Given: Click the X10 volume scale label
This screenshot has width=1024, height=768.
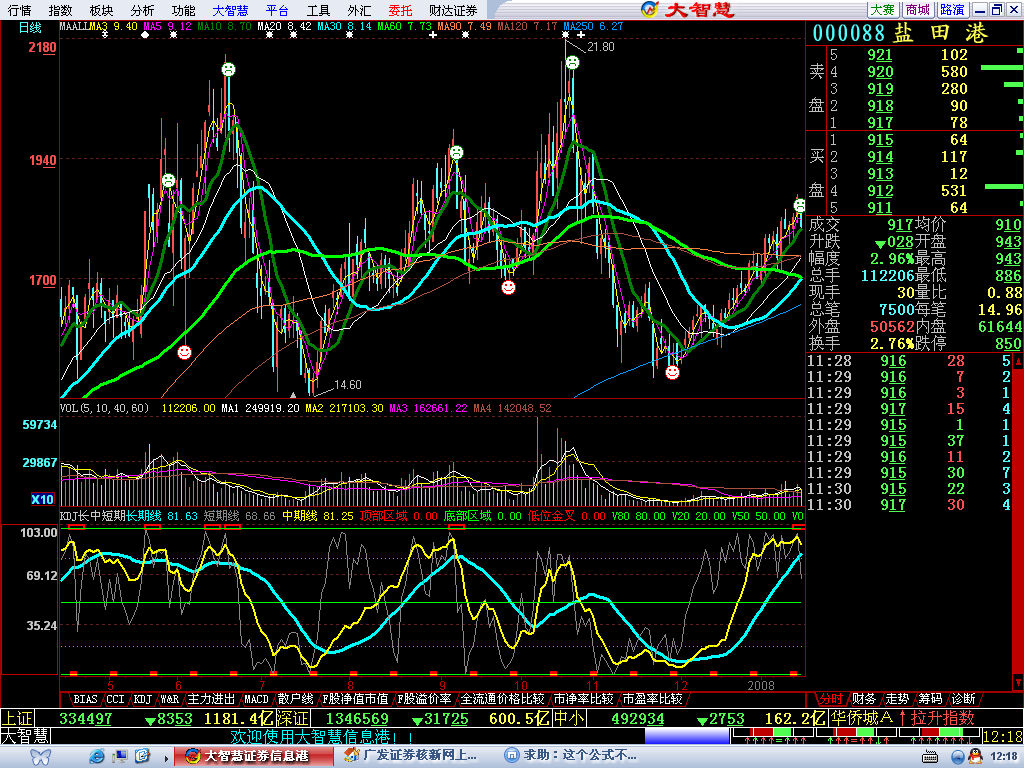Looking at the screenshot, I should point(42,500).
